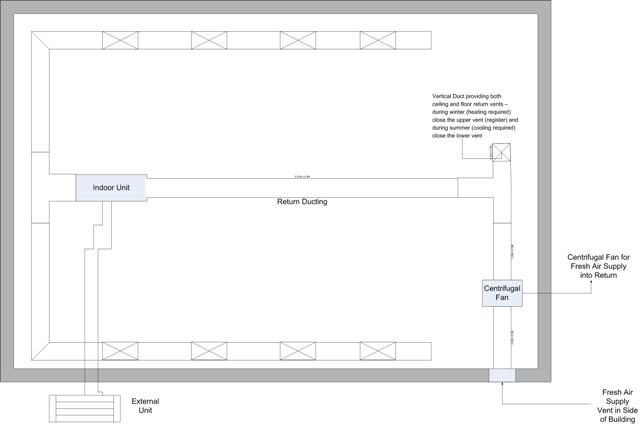
Task: Select third crossed vent in bottom supply duct
Action: [x=298, y=351]
